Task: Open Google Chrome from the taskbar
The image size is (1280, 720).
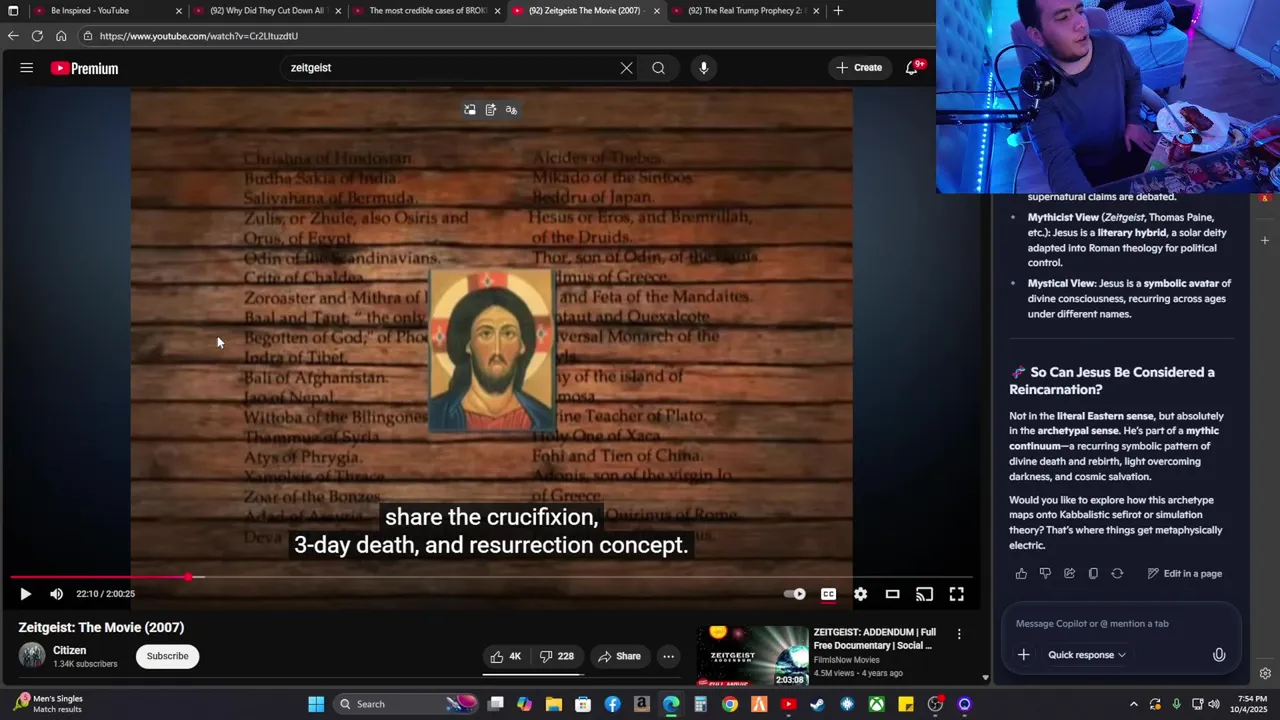Action: (730, 704)
